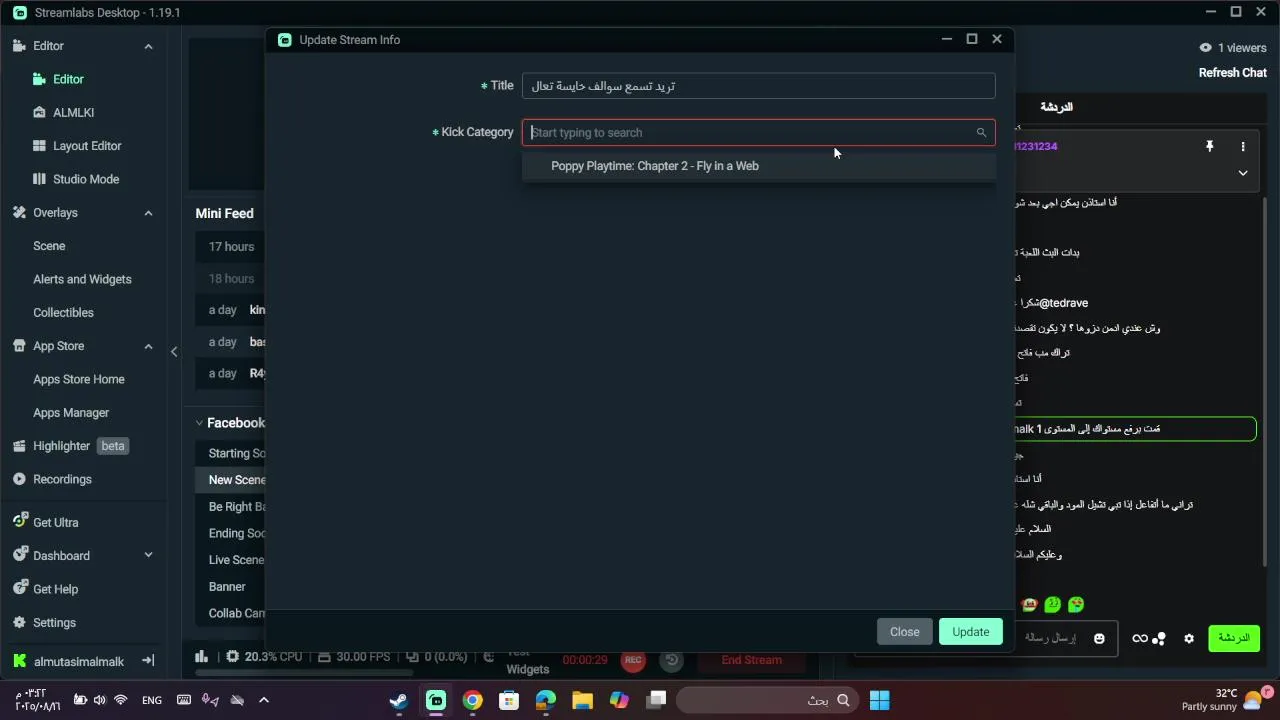
Task: Open Streamlabs Settings
Action: (x=44, y=622)
